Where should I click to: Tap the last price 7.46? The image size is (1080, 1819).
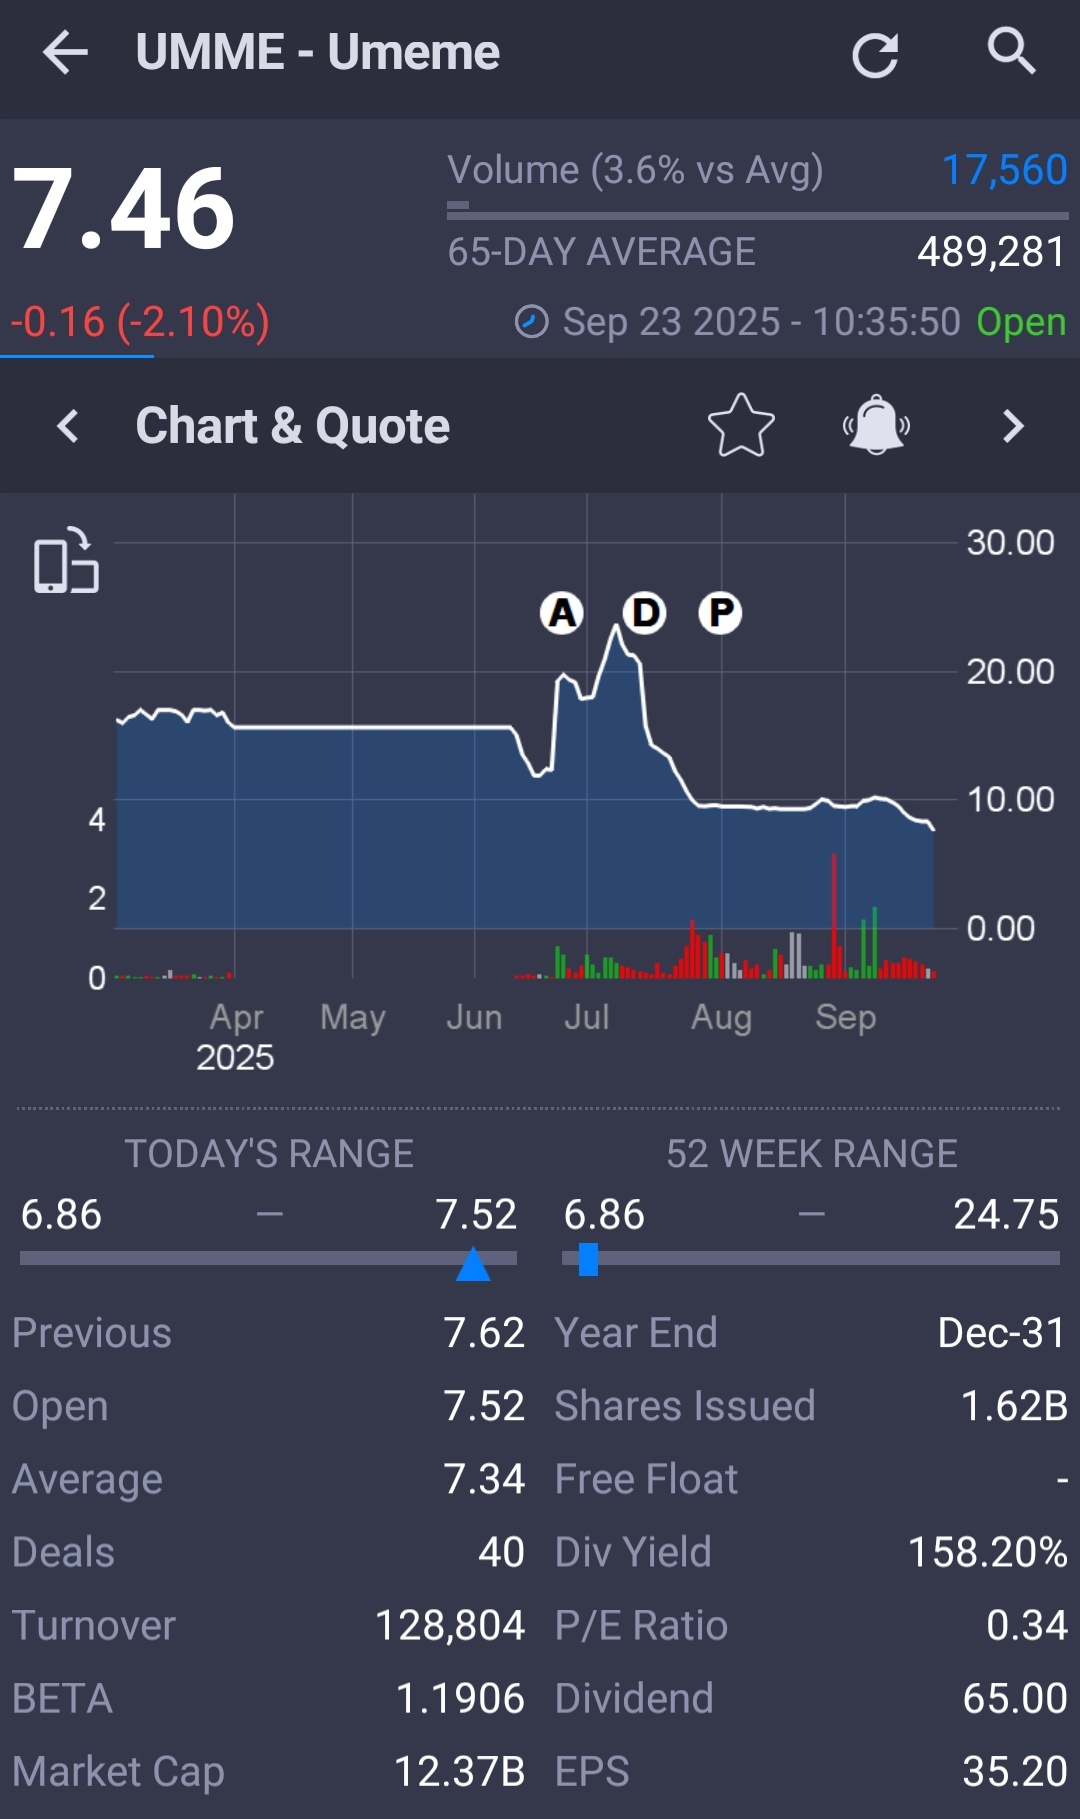[124, 209]
